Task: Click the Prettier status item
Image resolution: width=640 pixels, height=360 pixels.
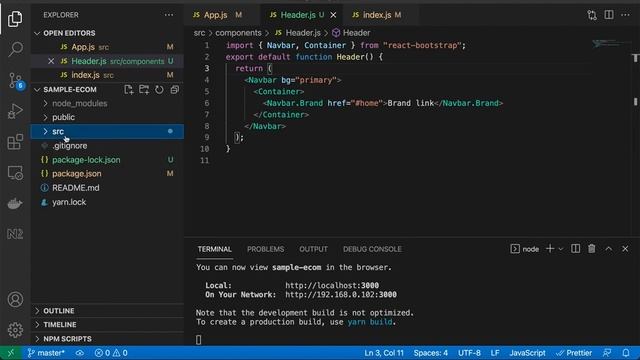Action: pyautogui.click(x=574, y=353)
